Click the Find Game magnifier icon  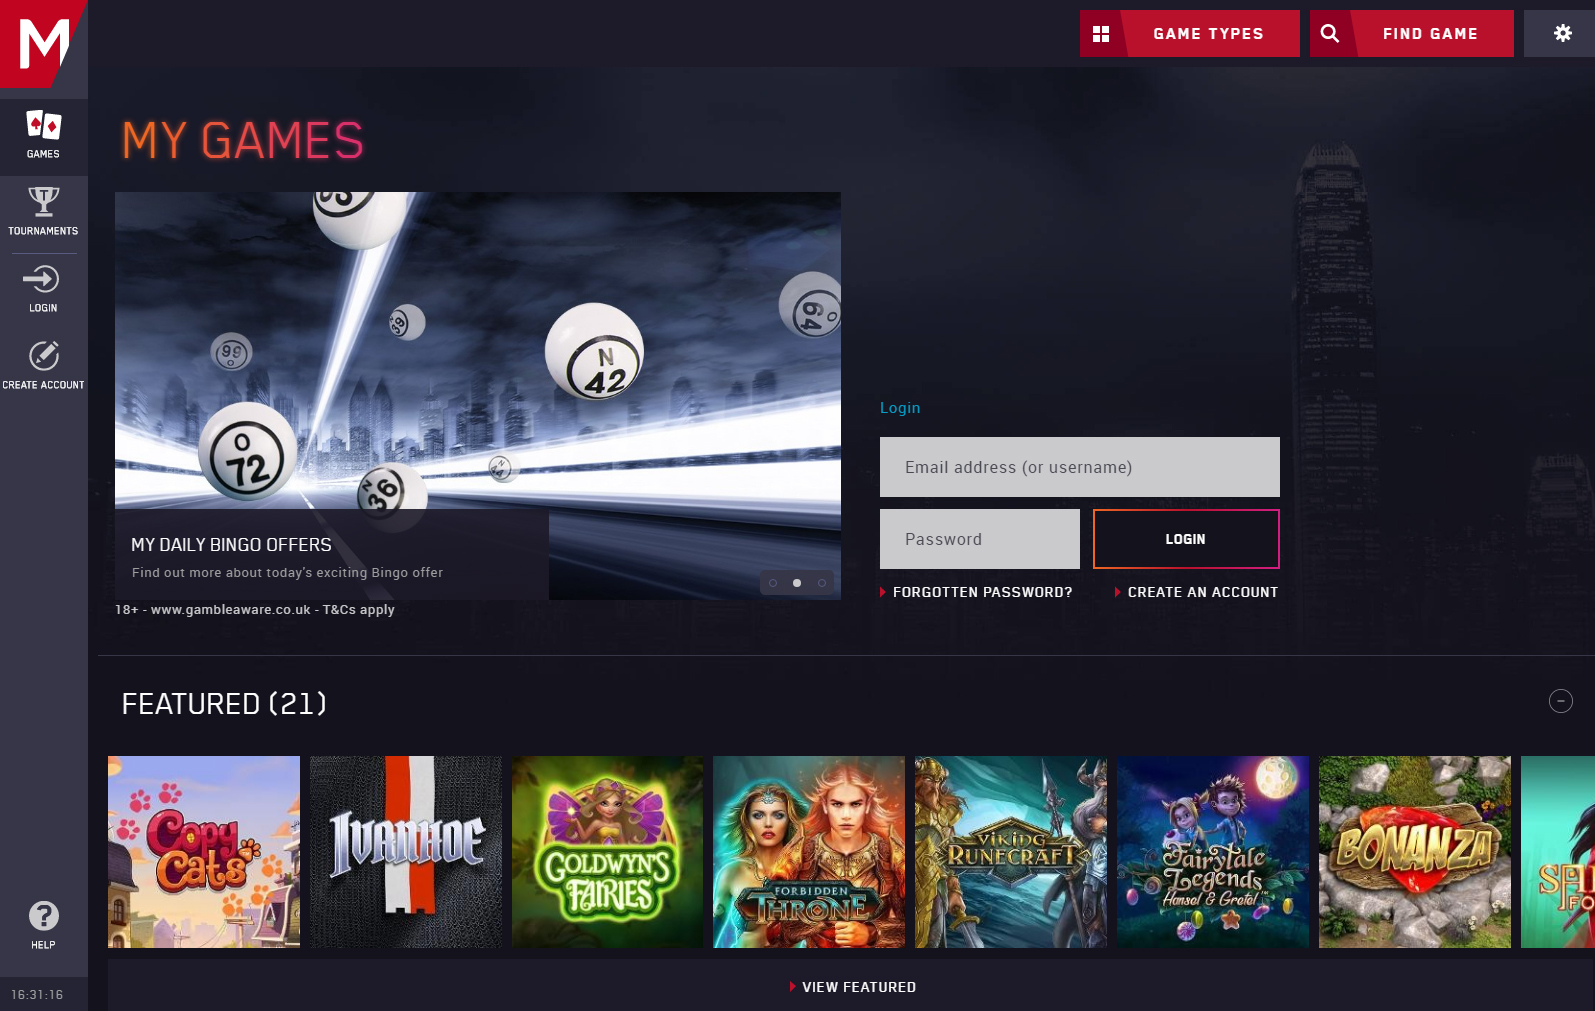coord(1330,34)
